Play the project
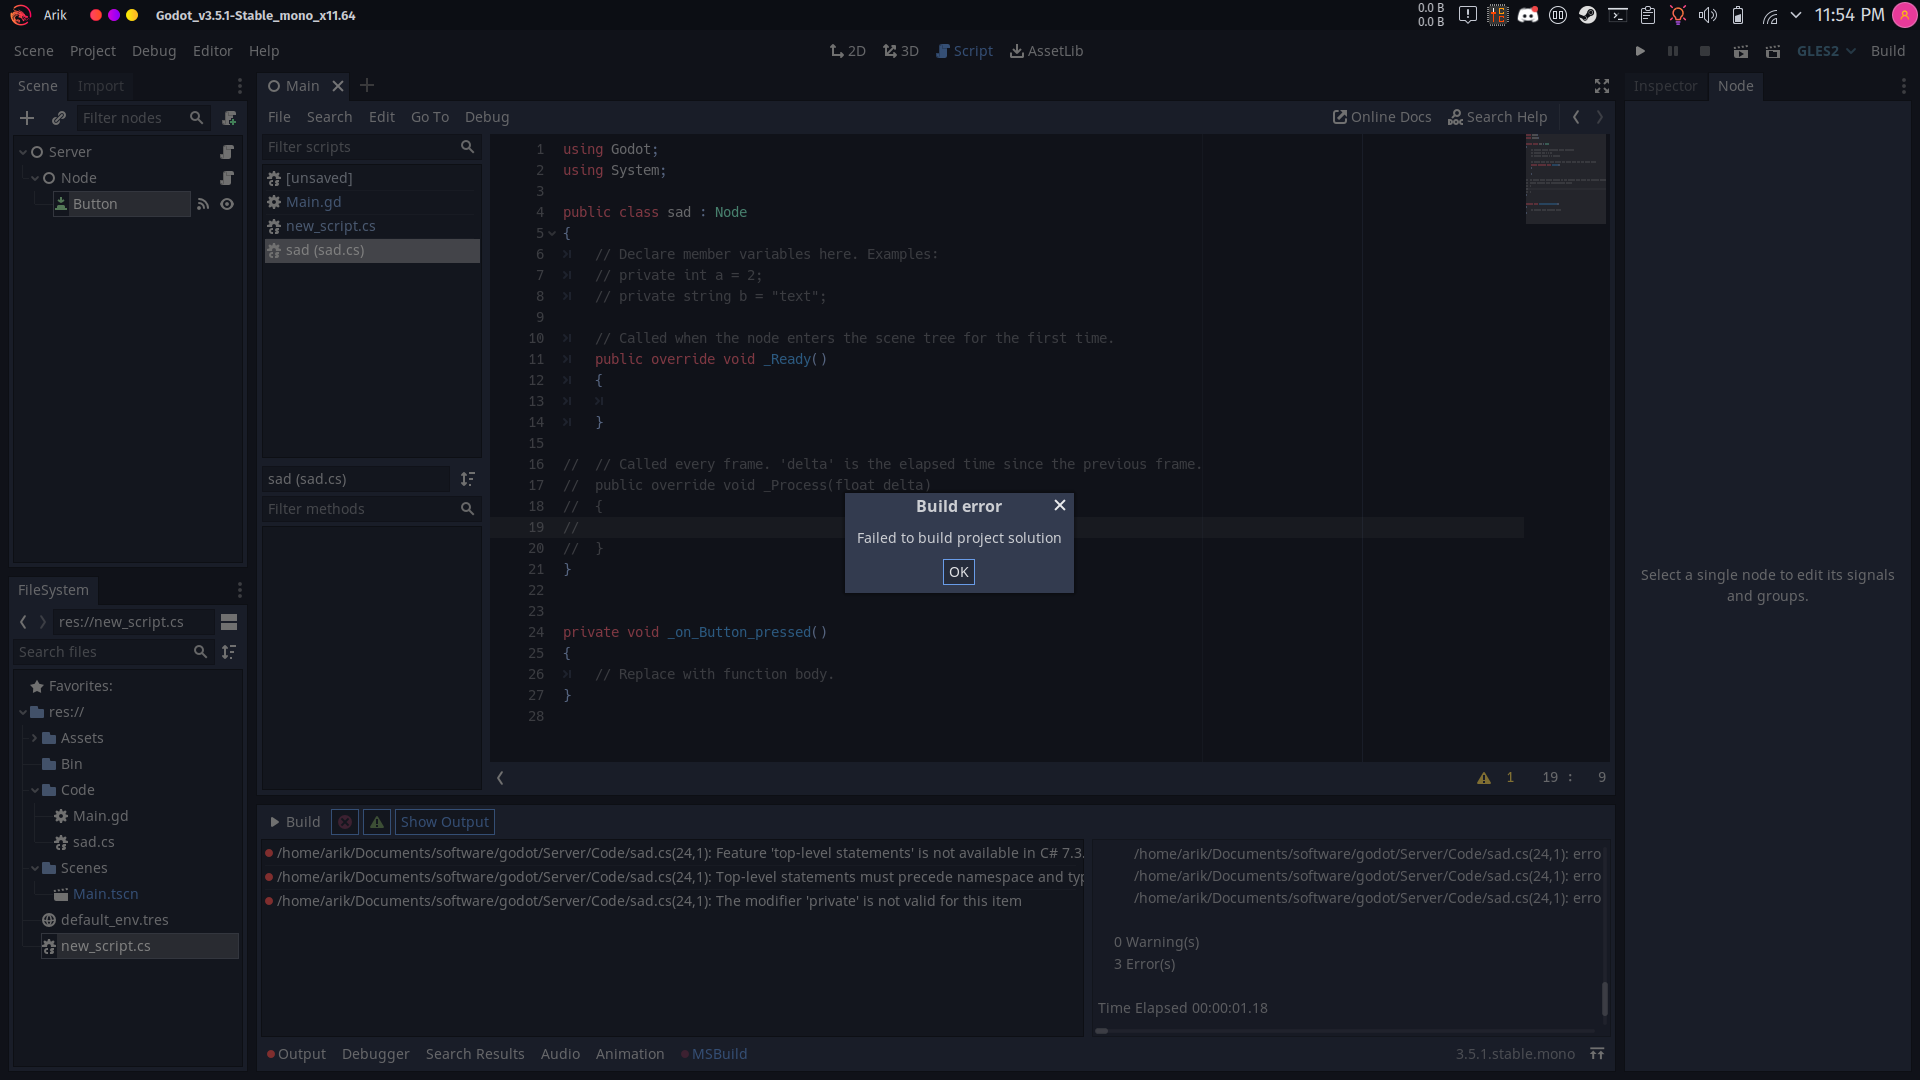This screenshot has width=1920, height=1080. pos(1640,51)
